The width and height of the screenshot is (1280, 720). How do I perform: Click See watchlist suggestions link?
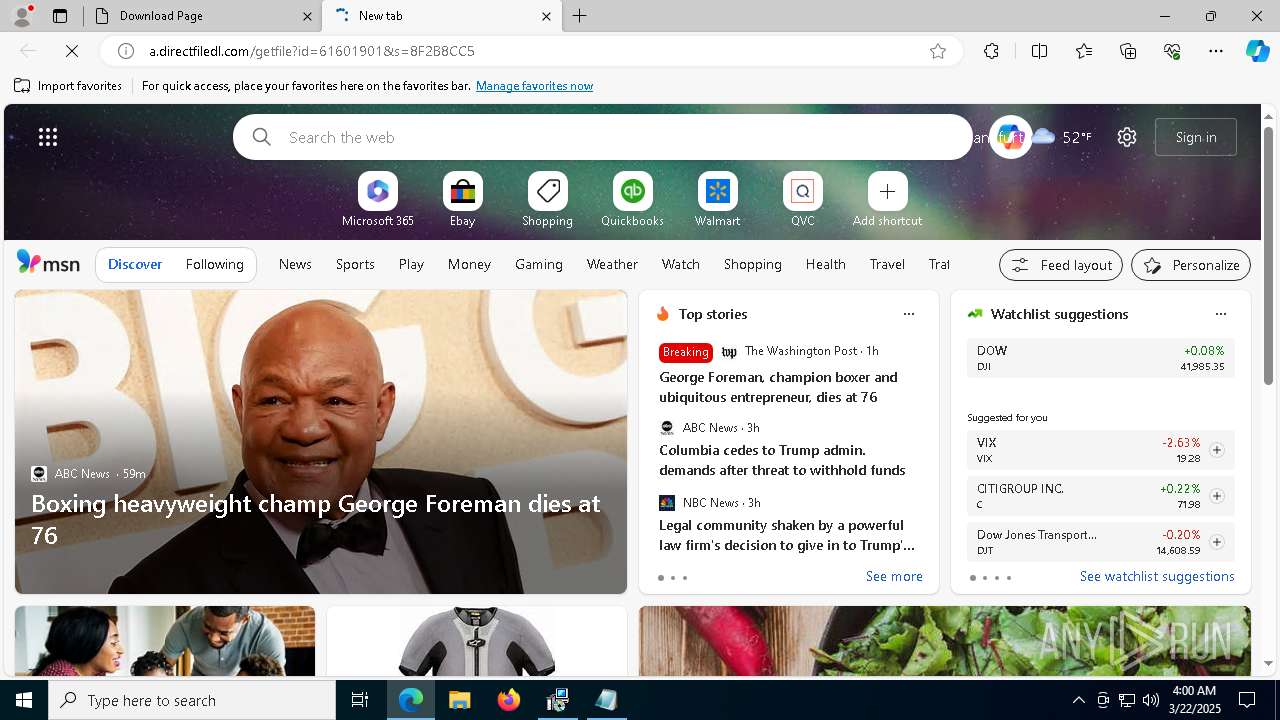[1157, 576]
